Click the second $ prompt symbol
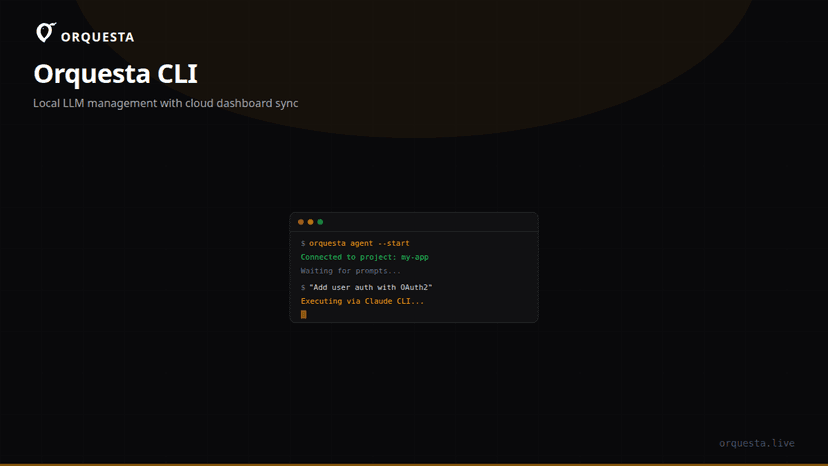Screen dimensions: 828x466 (x=303, y=288)
